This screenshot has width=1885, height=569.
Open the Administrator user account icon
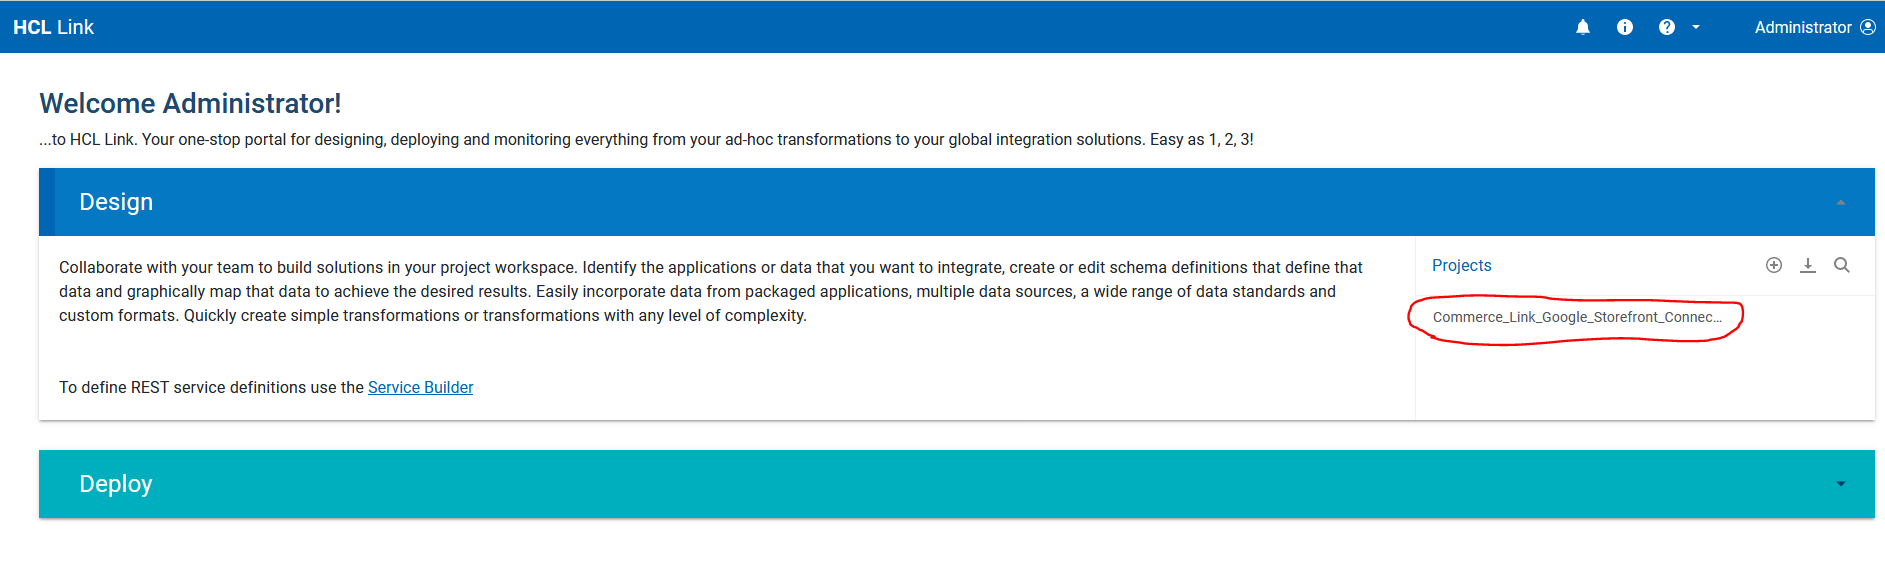coord(1868,27)
